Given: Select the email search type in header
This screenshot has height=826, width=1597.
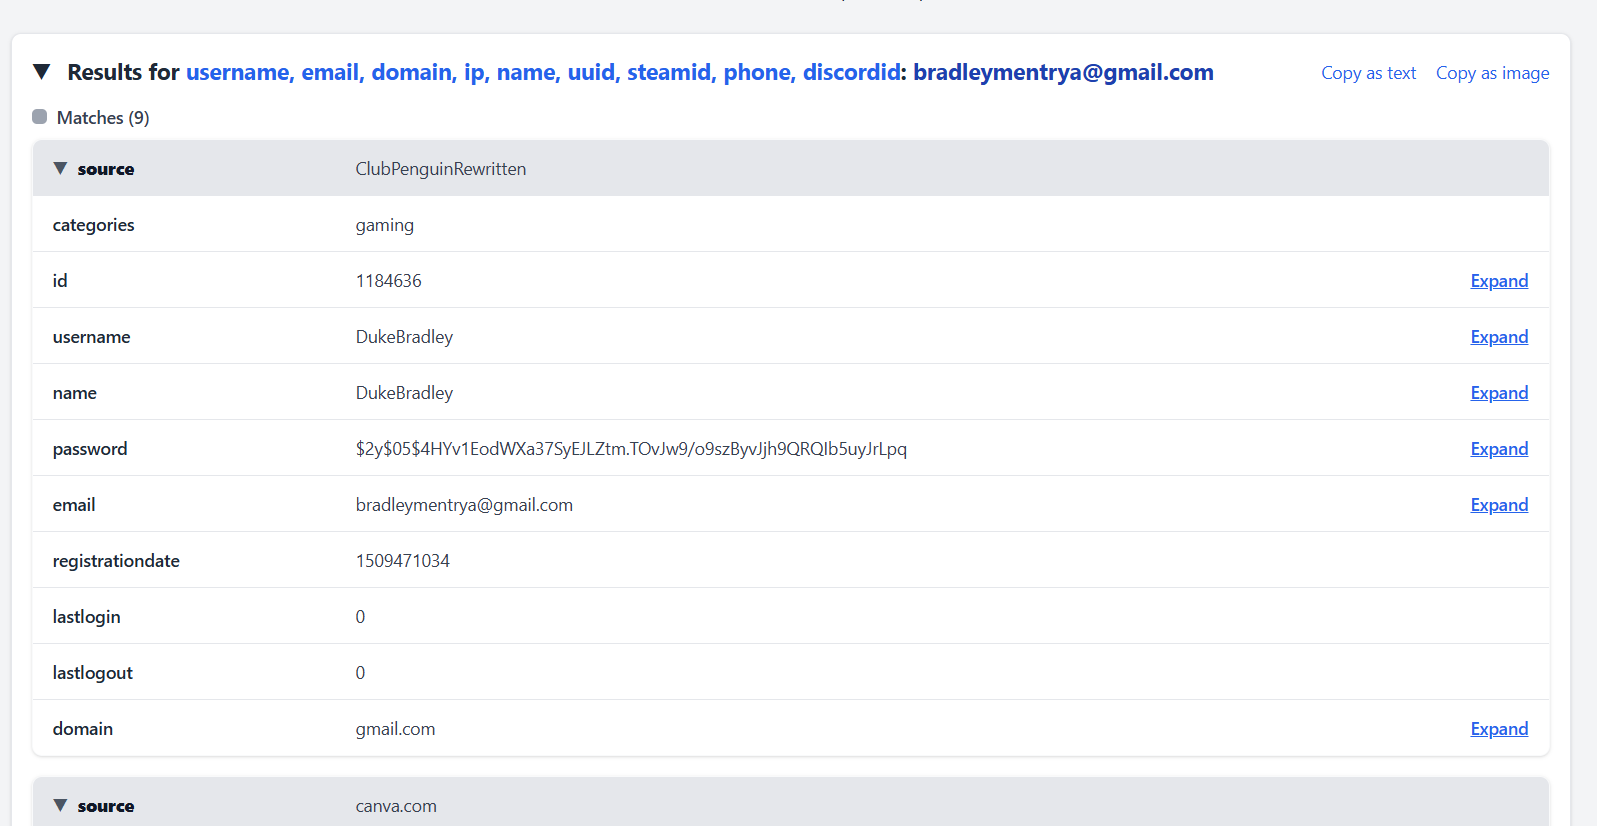Looking at the screenshot, I should (329, 73).
